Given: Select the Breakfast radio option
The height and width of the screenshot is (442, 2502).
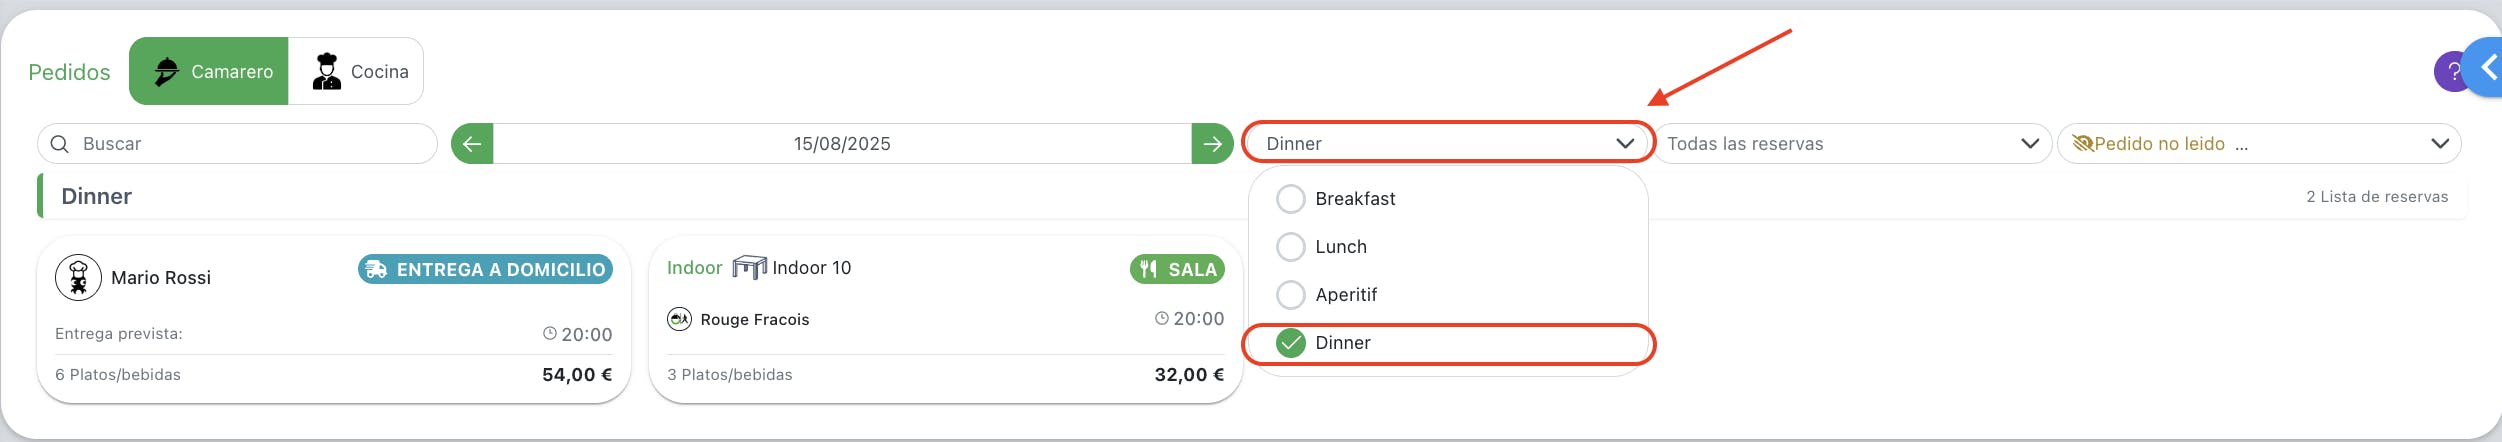Looking at the screenshot, I should pyautogui.click(x=1291, y=199).
